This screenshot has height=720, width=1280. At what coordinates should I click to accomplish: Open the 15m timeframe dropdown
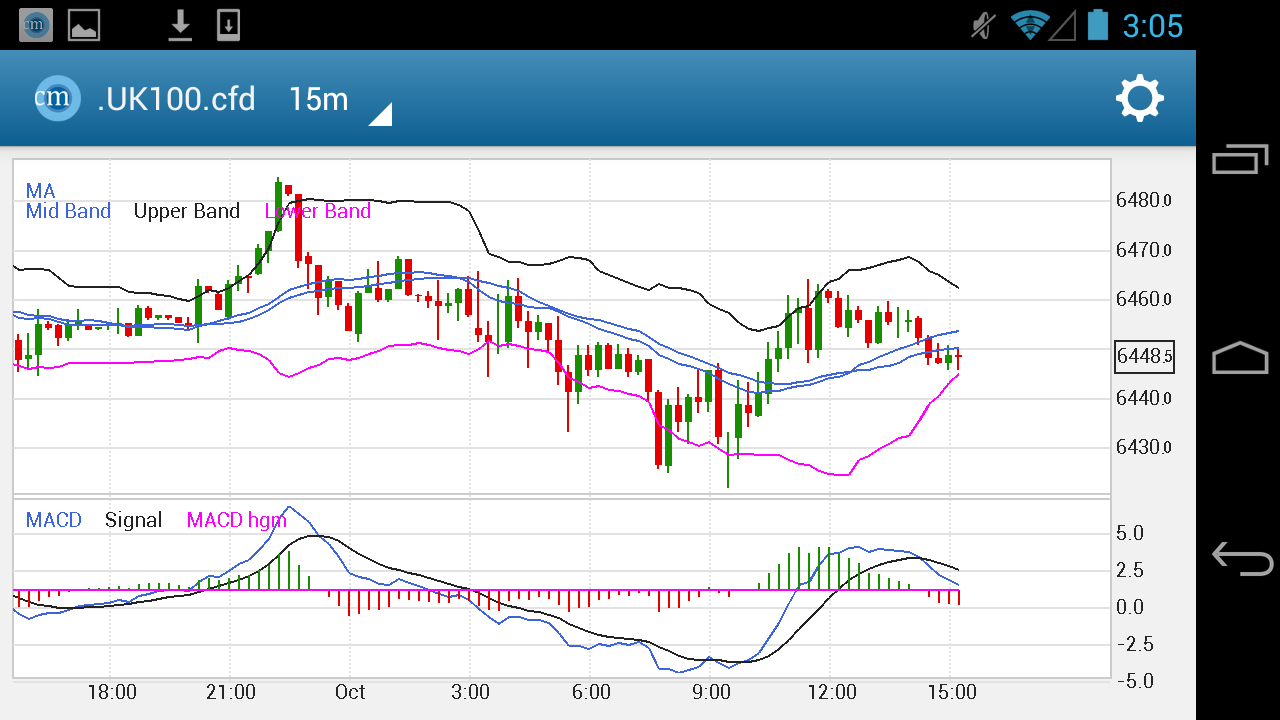[x=340, y=100]
